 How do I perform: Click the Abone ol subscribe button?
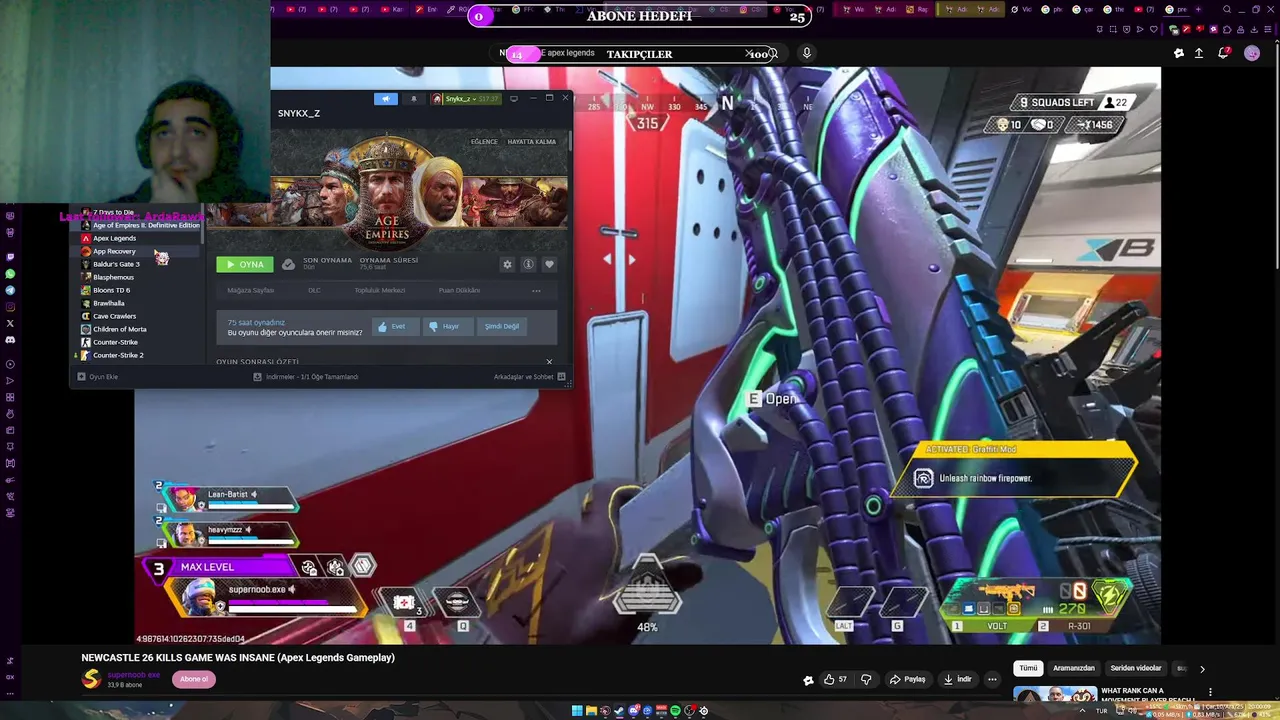tap(194, 679)
